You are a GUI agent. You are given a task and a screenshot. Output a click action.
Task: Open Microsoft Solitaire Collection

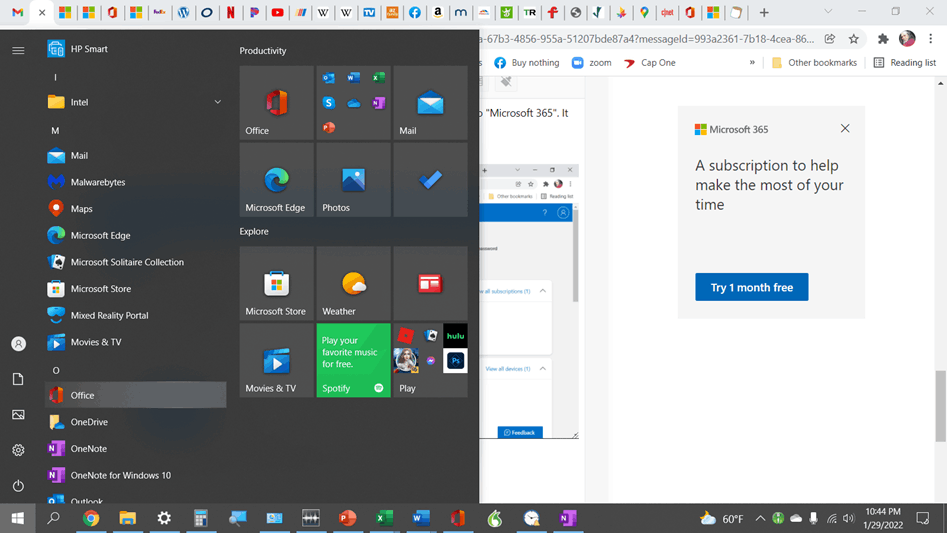[x=136, y=262]
